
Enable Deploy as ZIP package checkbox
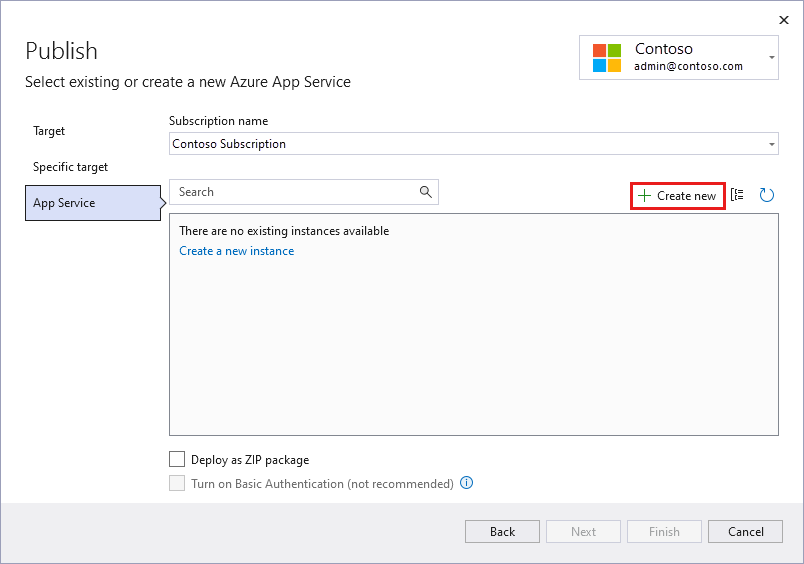(177, 460)
